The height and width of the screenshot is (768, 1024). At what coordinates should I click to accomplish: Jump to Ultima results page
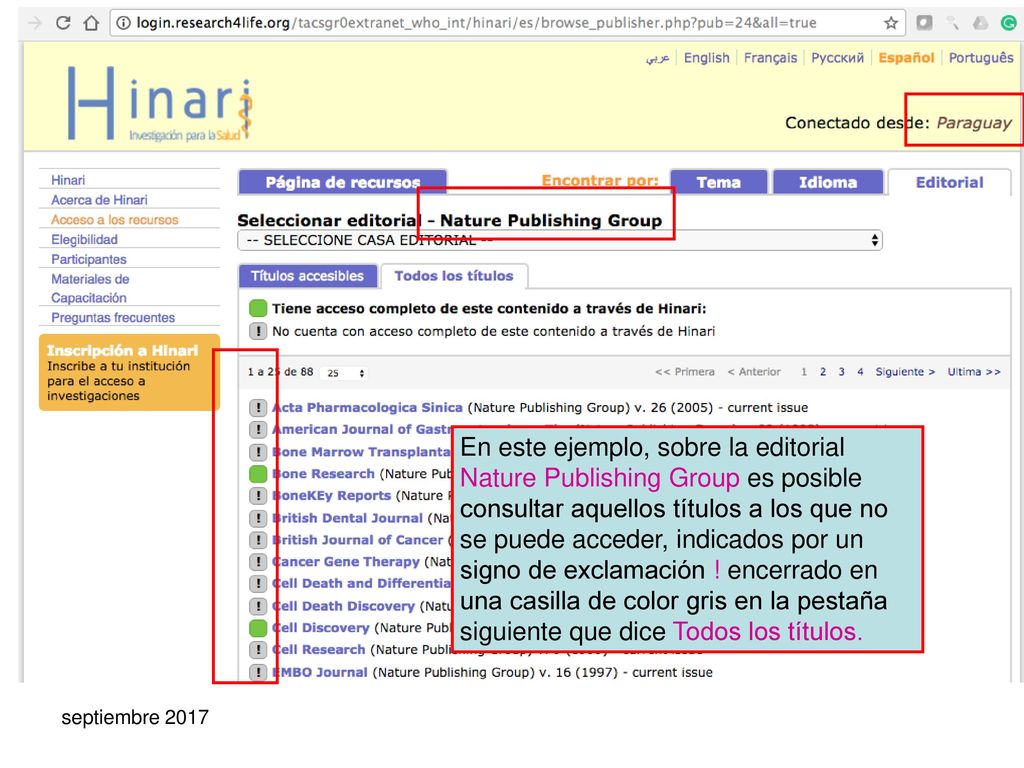pyautogui.click(x=974, y=372)
